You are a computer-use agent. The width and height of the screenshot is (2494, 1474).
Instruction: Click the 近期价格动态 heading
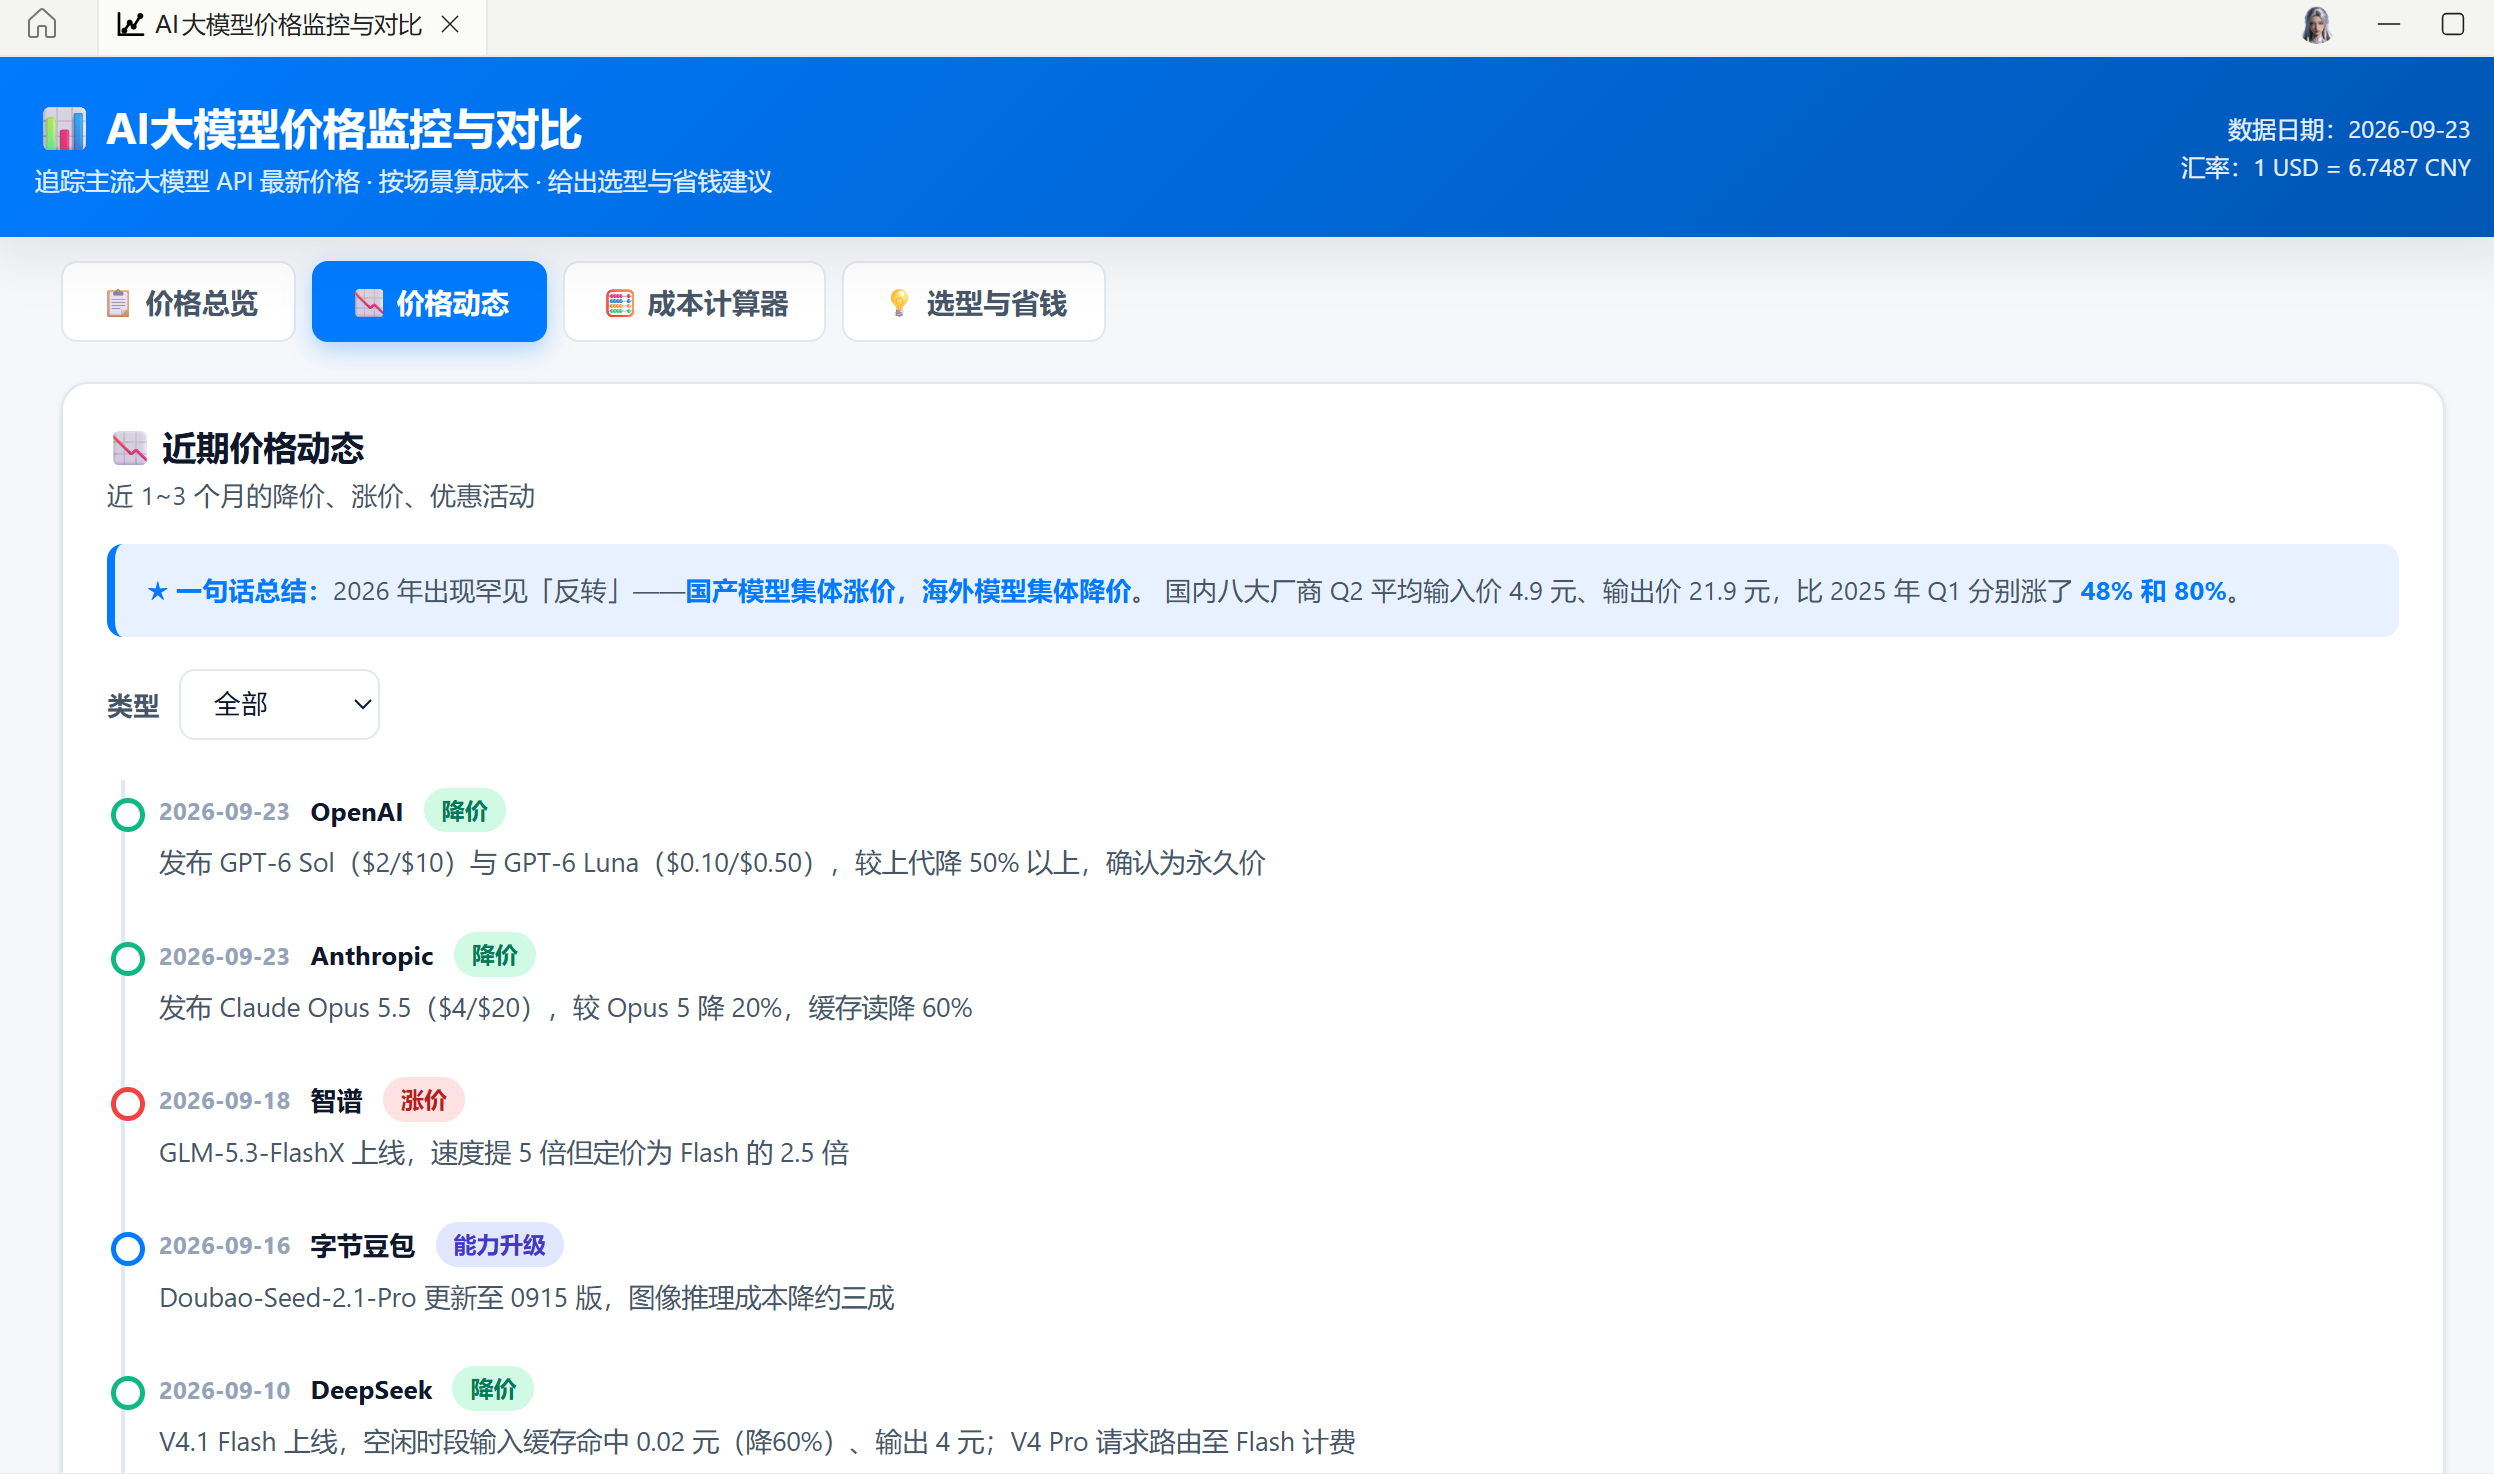[x=263, y=448]
